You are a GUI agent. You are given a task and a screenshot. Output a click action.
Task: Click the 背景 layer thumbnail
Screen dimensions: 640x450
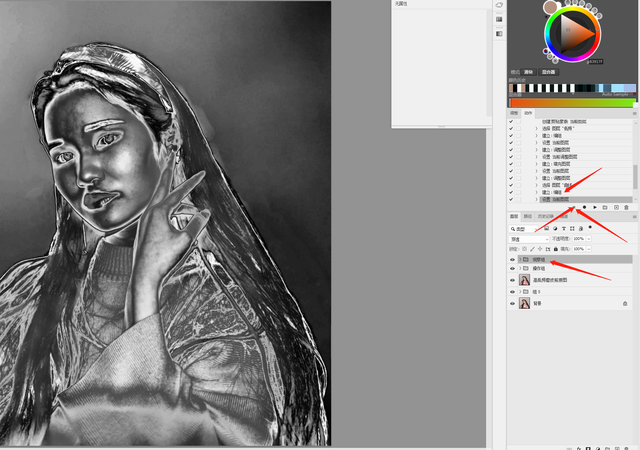tap(524, 303)
